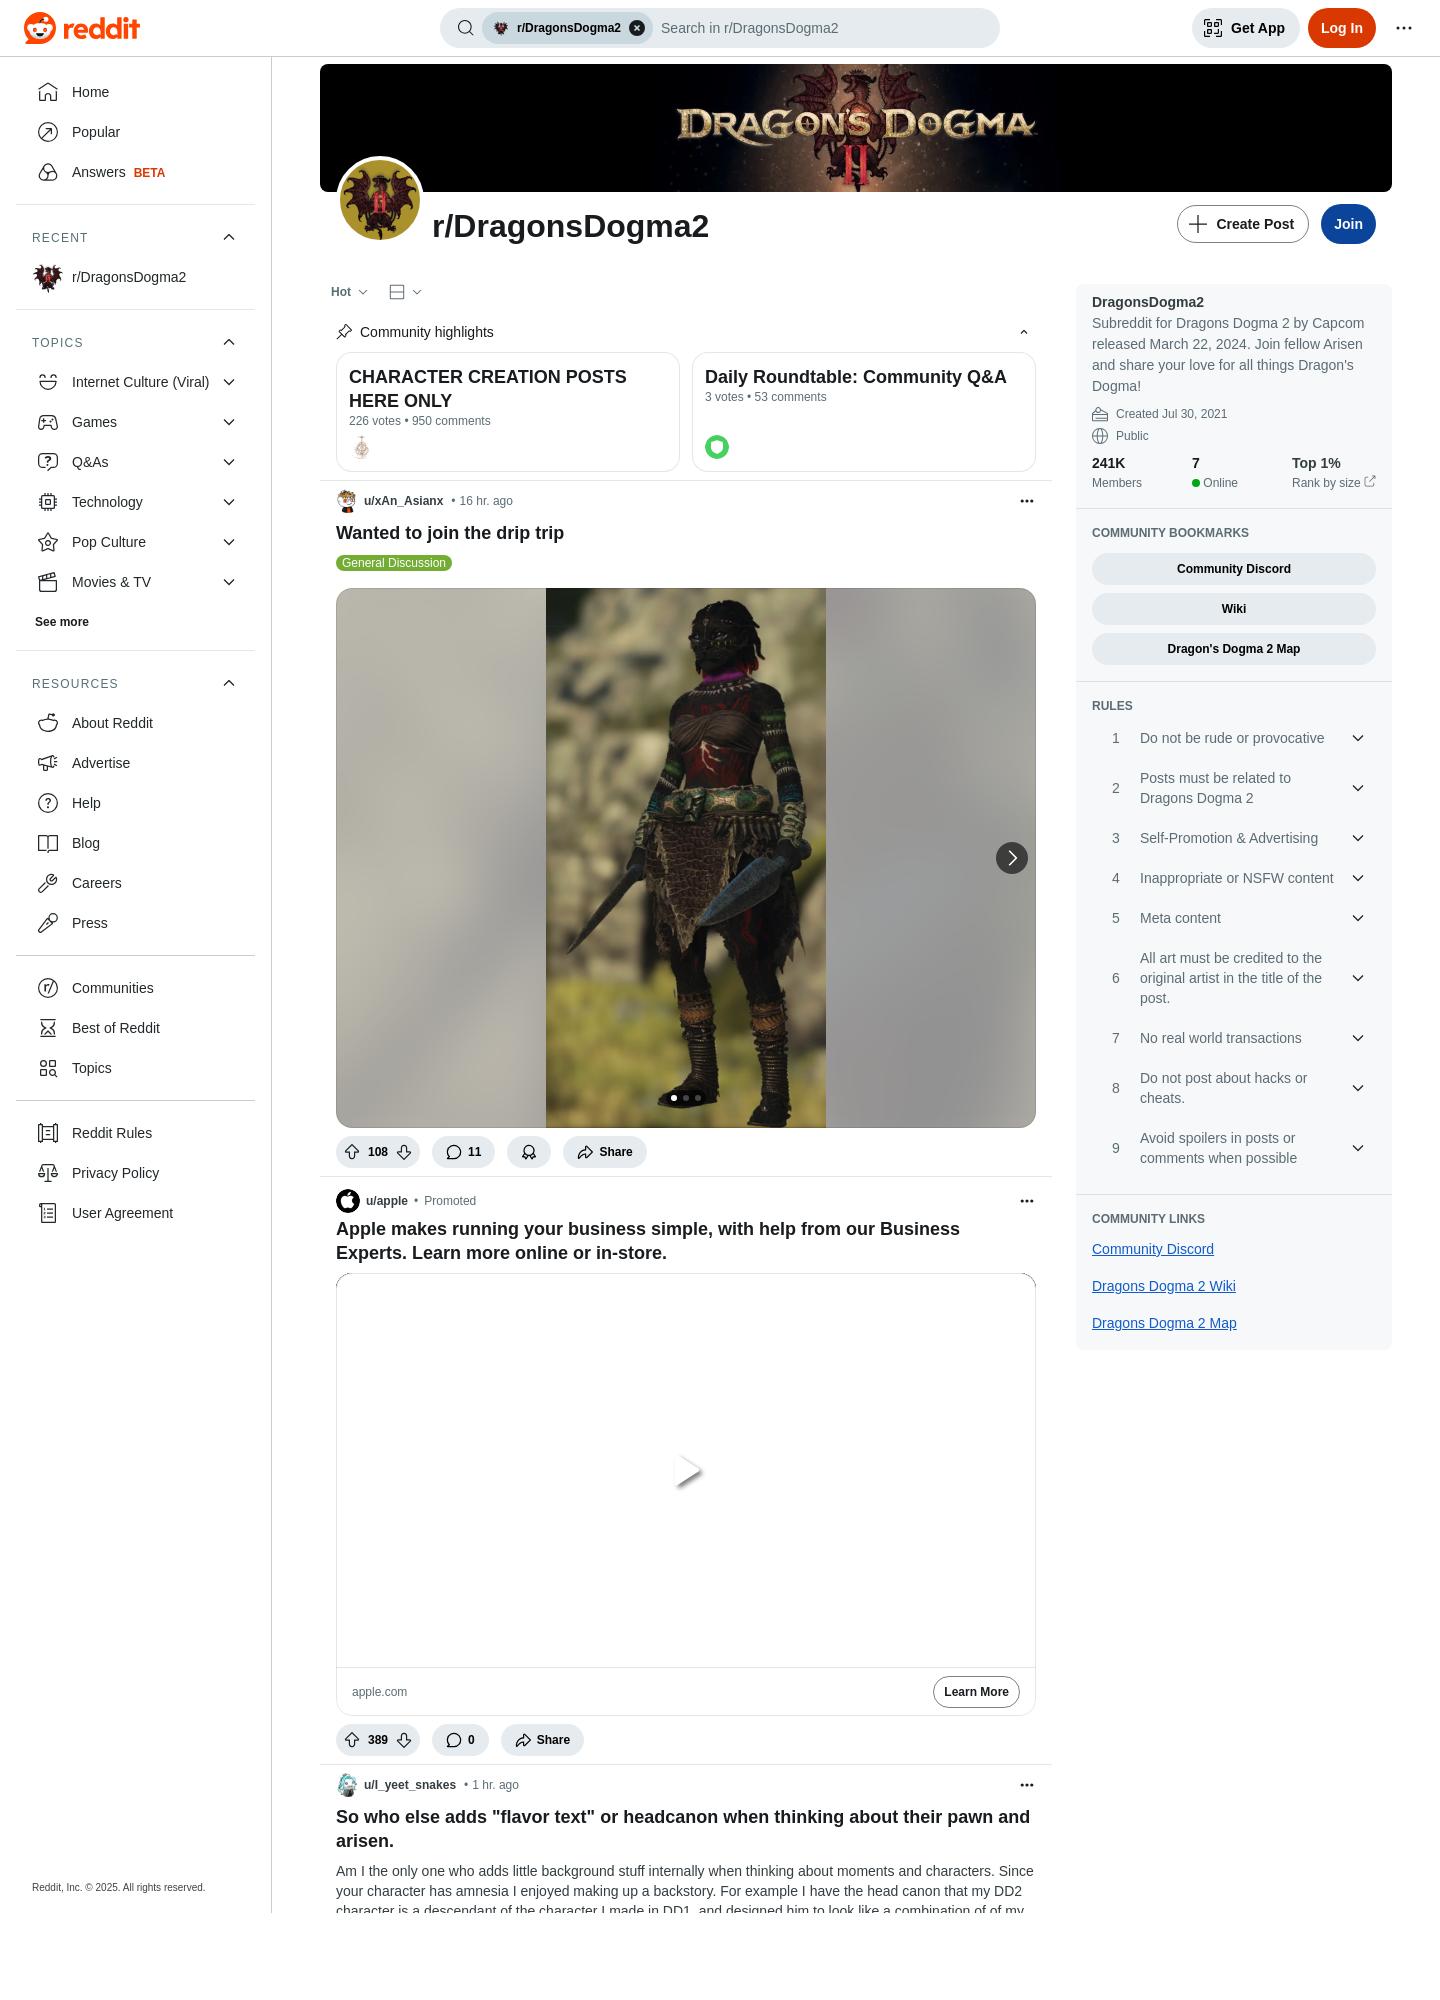This screenshot has width=1440, height=2000.
Task: Collapse the Resources section
Action: (229, 683)
